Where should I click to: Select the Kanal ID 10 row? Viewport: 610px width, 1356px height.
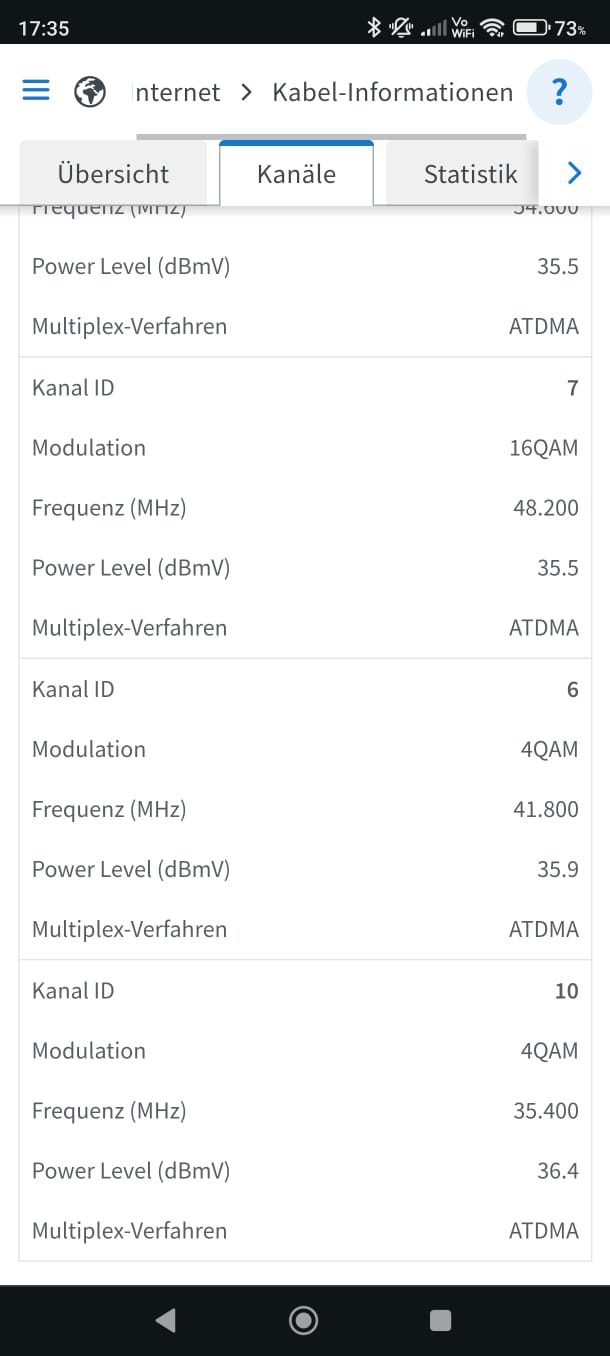305,991
